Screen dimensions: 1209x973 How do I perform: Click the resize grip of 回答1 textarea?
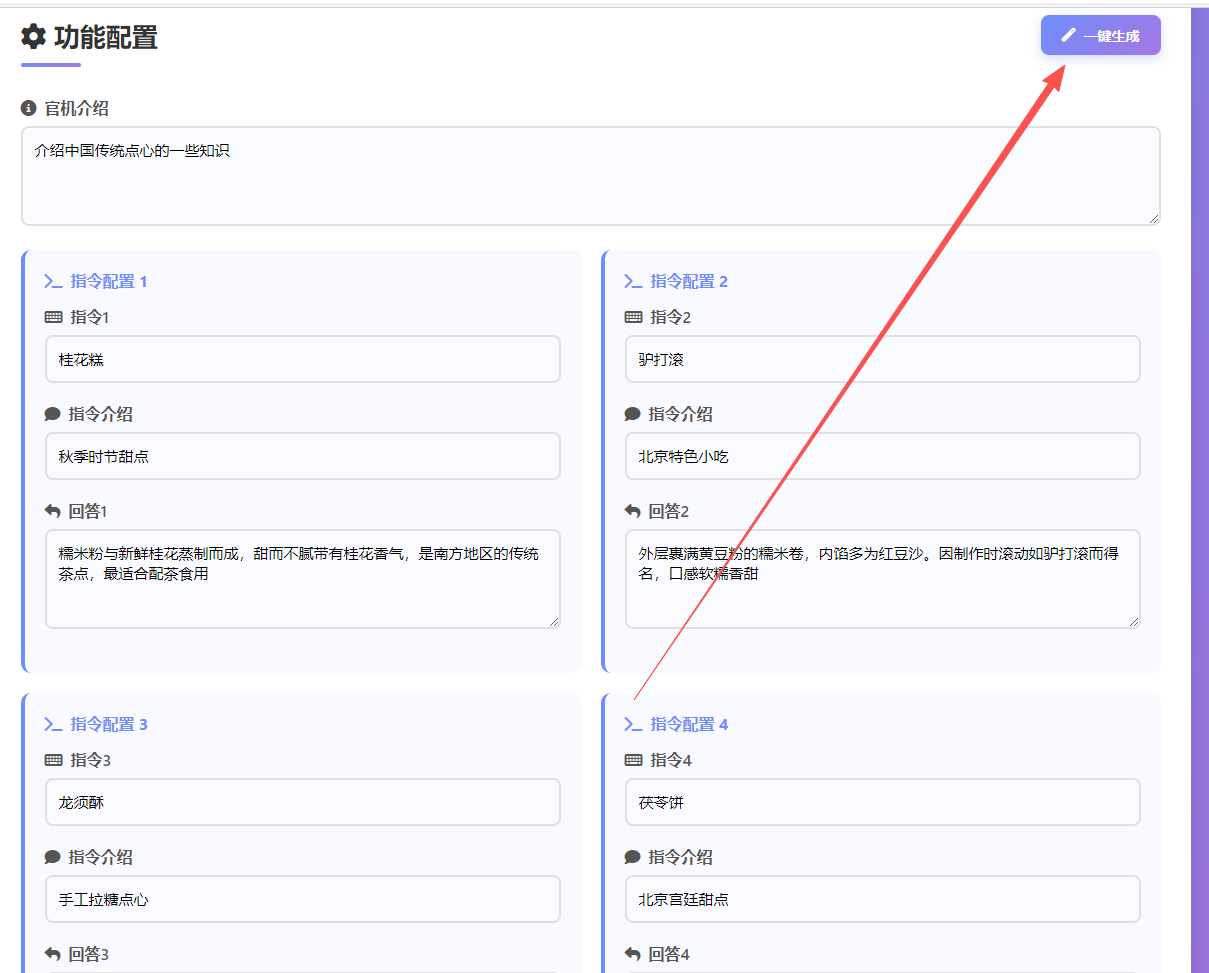click(555, 624)
